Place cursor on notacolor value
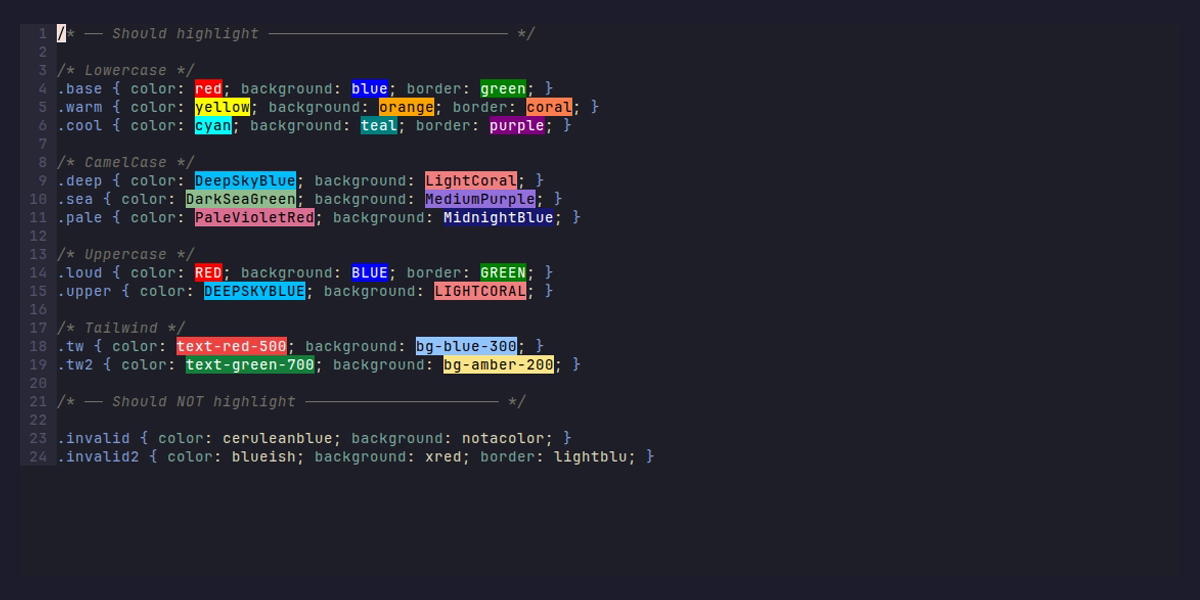This screenshot has width=1200, height=600. pos(503,439)
